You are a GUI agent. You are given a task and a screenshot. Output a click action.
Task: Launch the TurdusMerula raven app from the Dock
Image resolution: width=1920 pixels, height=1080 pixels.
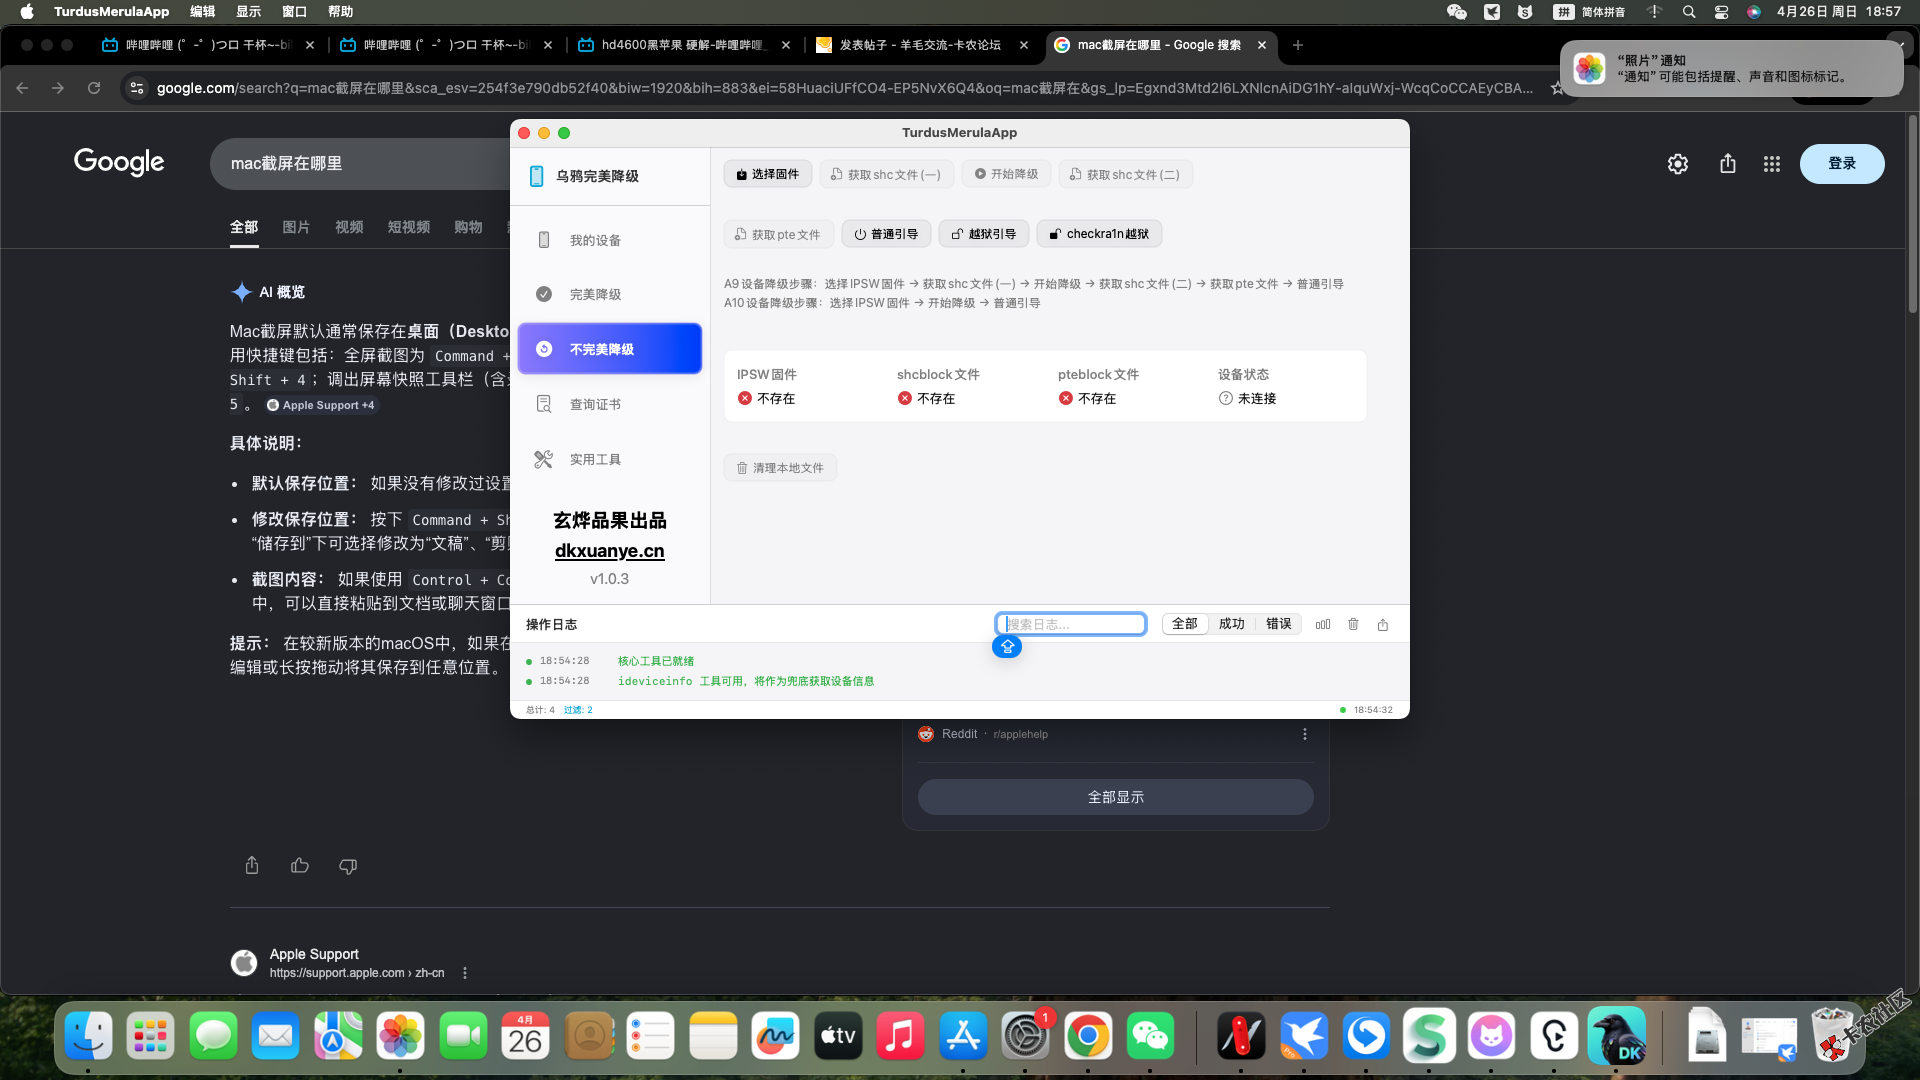pos(1617,1035)
